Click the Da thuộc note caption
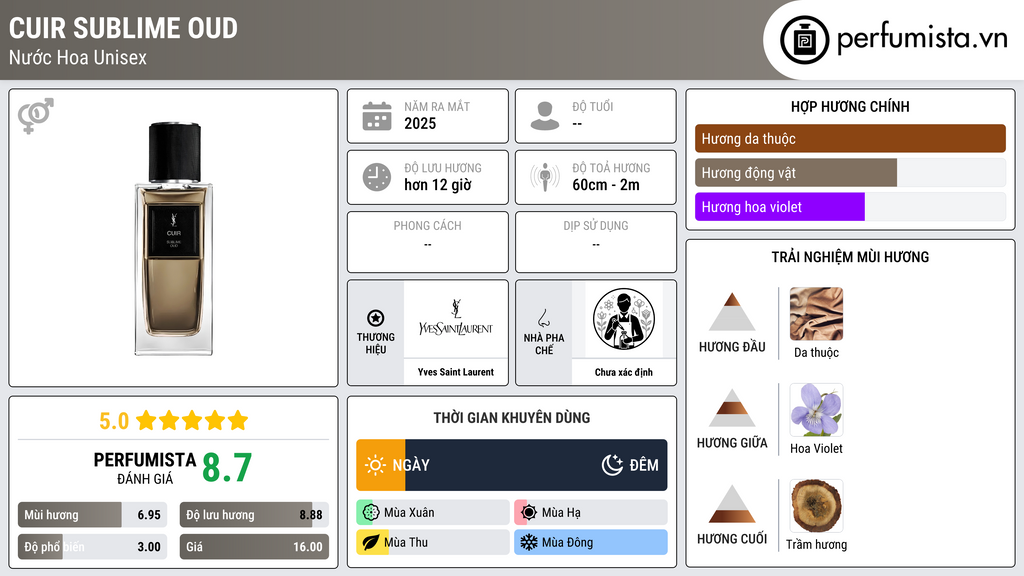The image size is (1024, 576). point(816,353)
